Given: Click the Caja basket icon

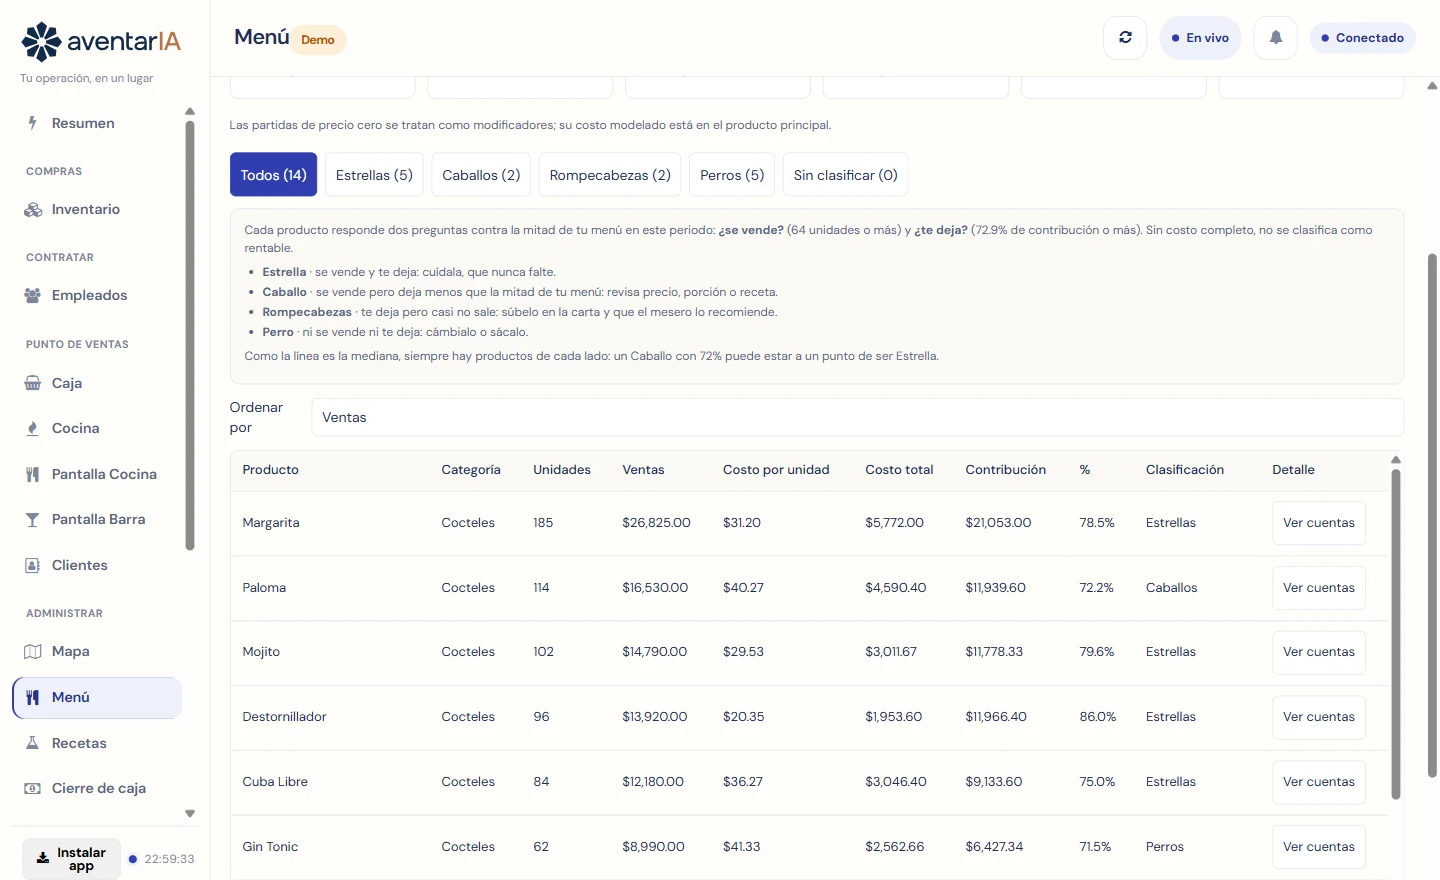Looking at the screenshot, I should pos(33,383).
